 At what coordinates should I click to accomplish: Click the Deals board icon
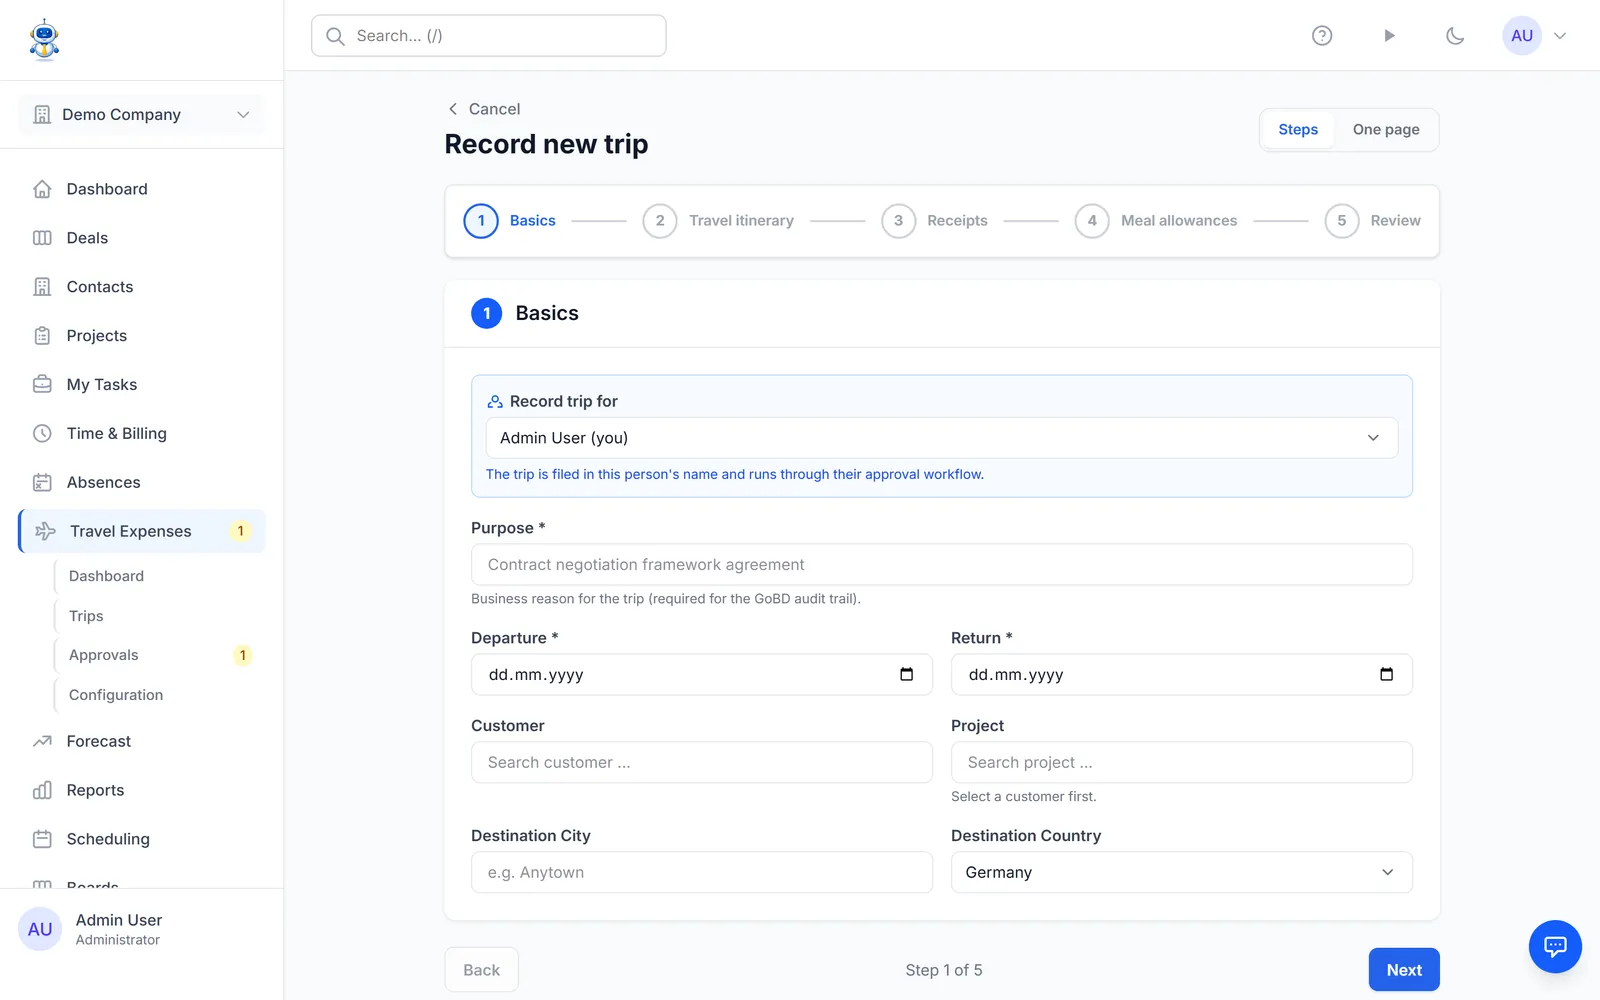42,238
